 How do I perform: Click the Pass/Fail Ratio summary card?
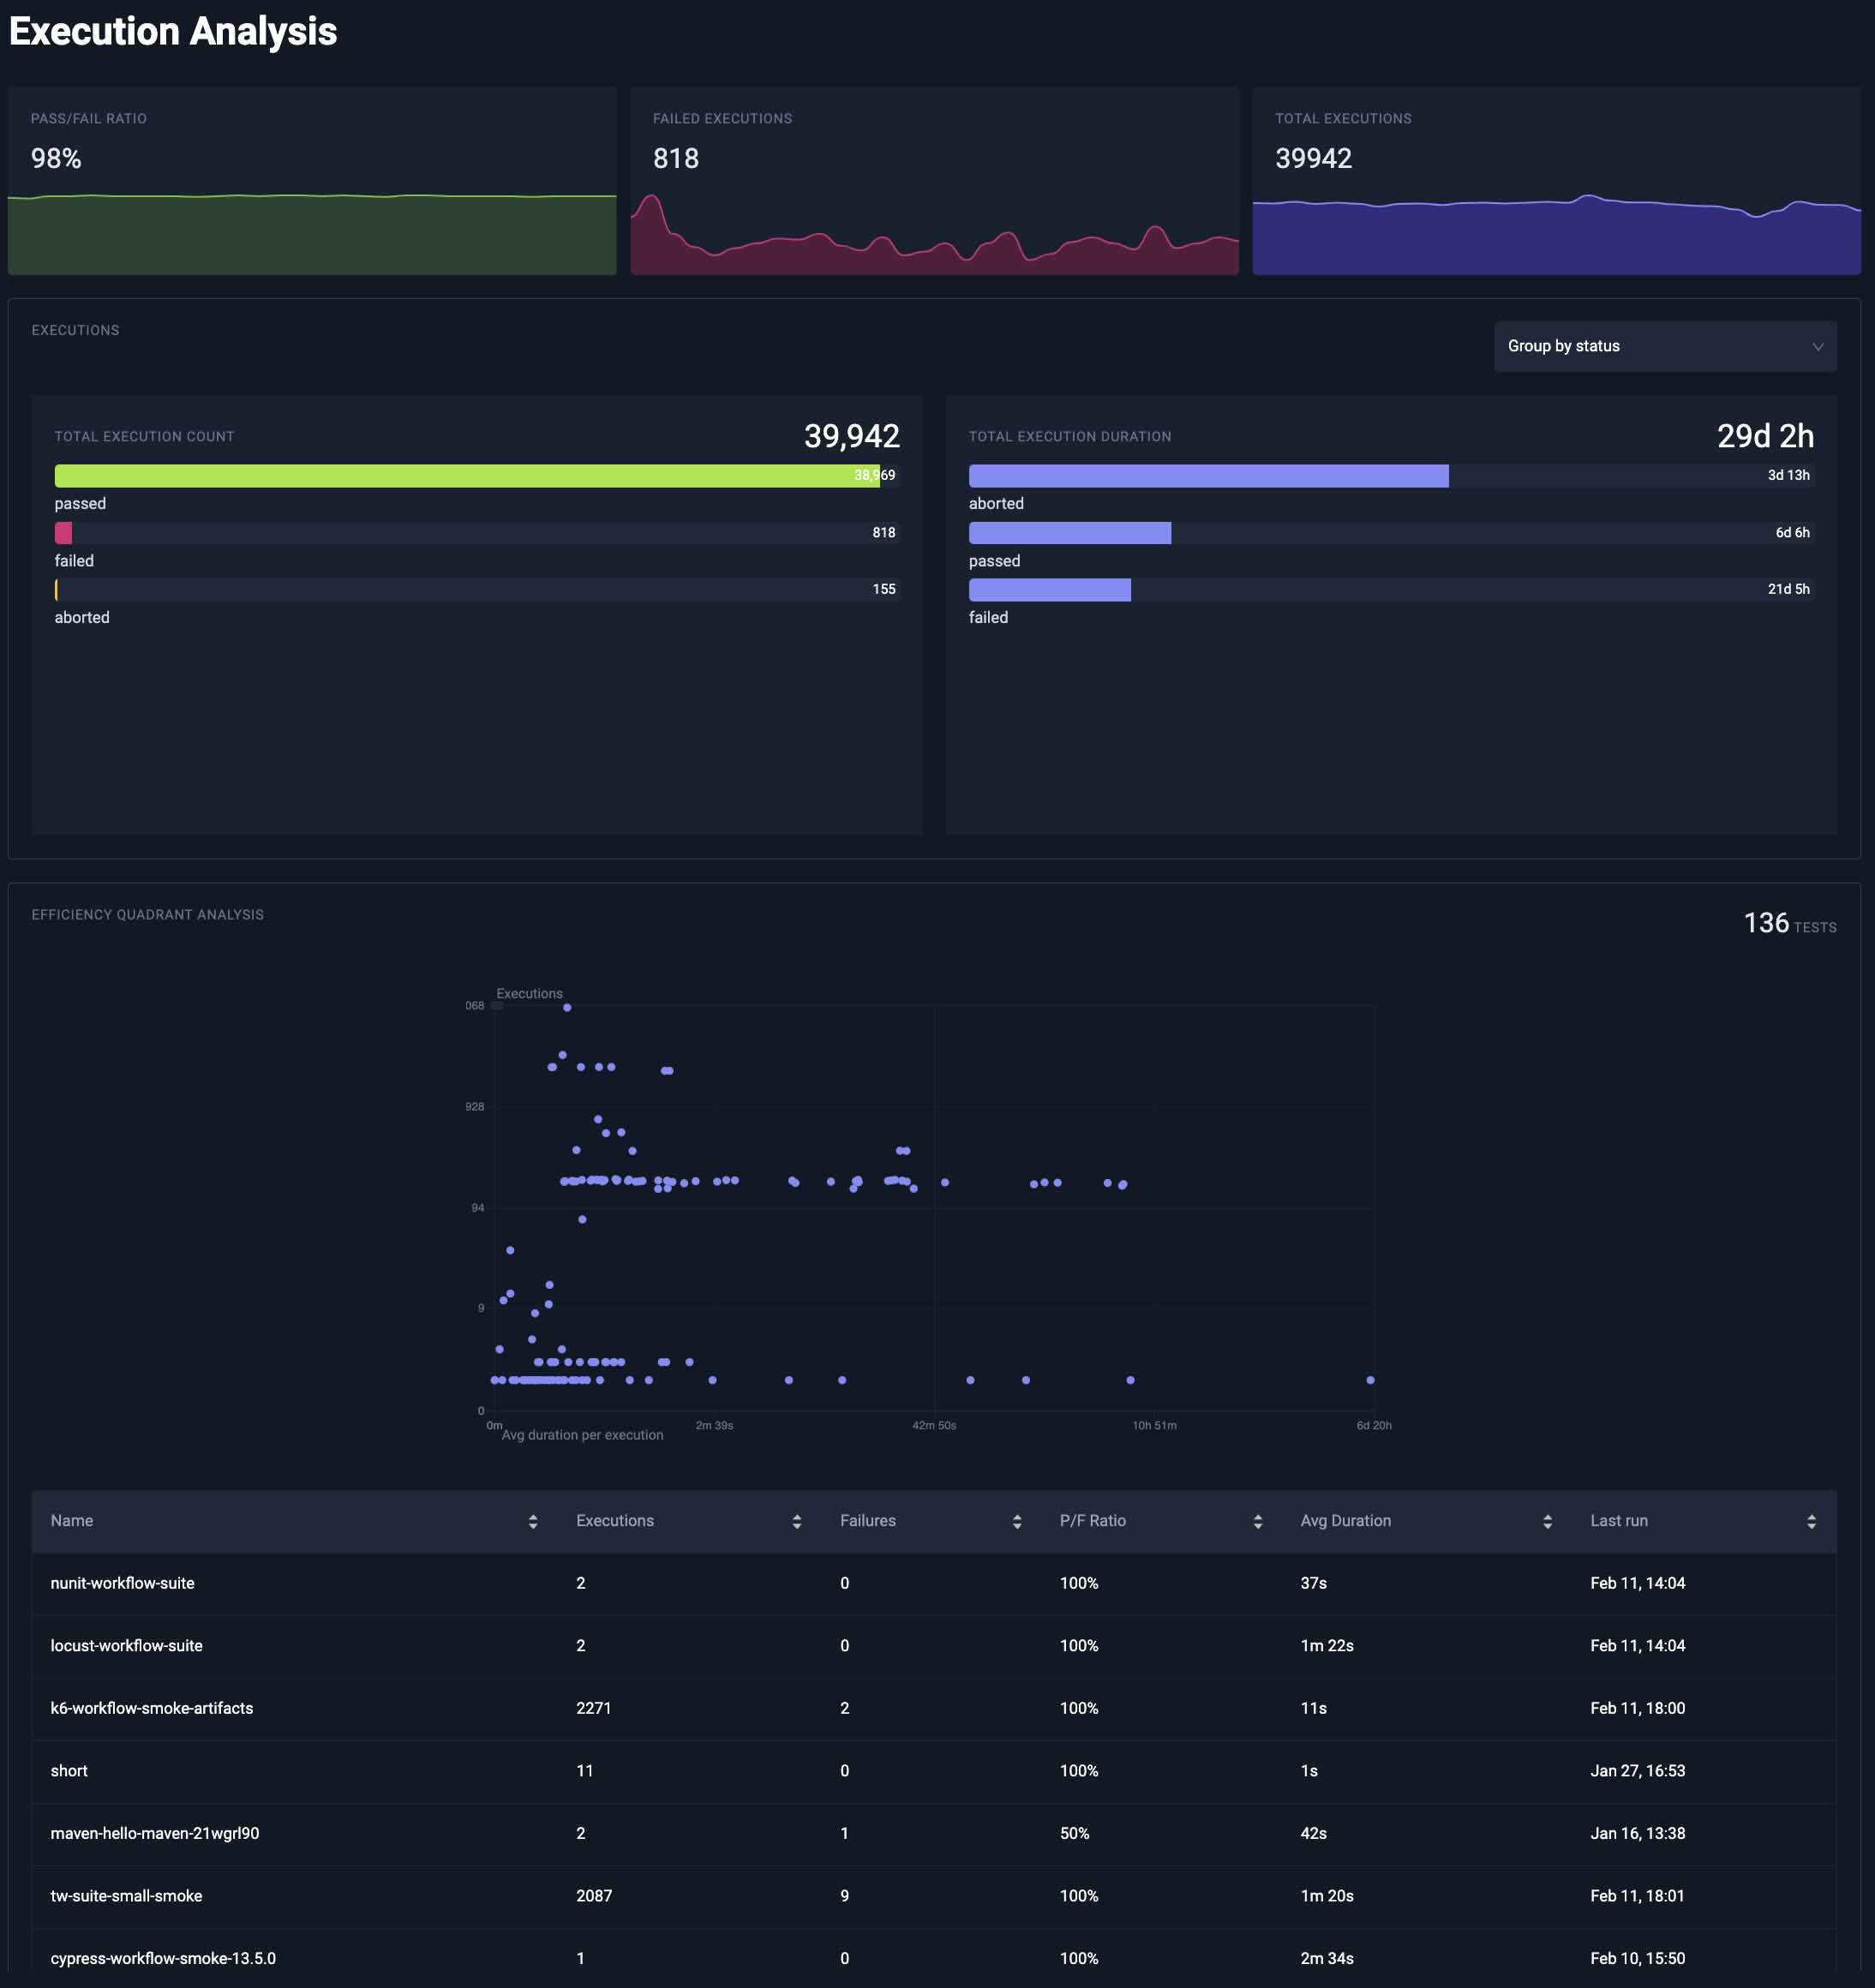coord(312,180)
